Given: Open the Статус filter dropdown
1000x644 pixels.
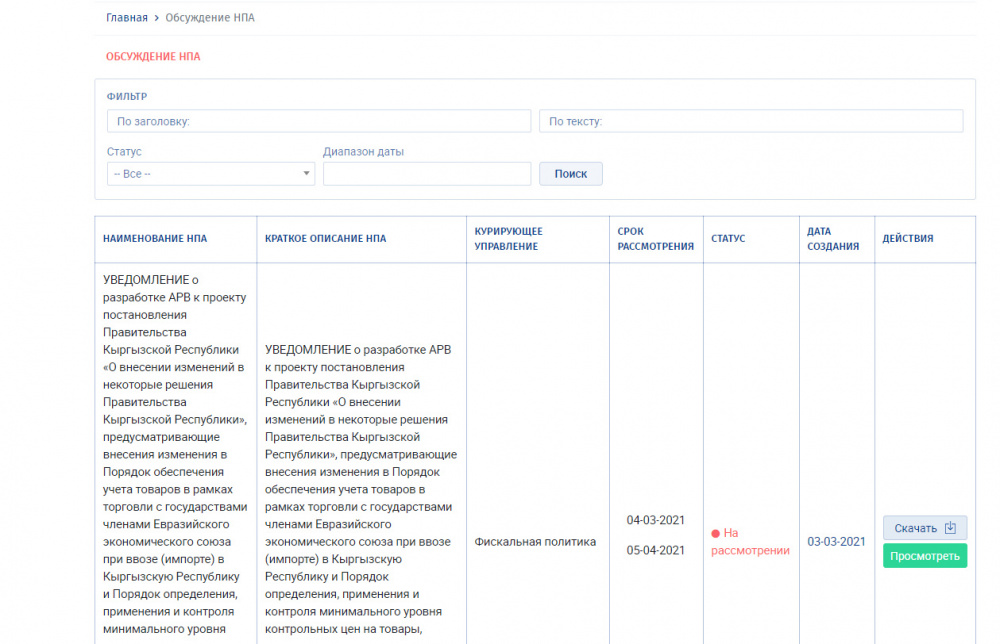Looking at the screenshot, I should click(210, 174).
